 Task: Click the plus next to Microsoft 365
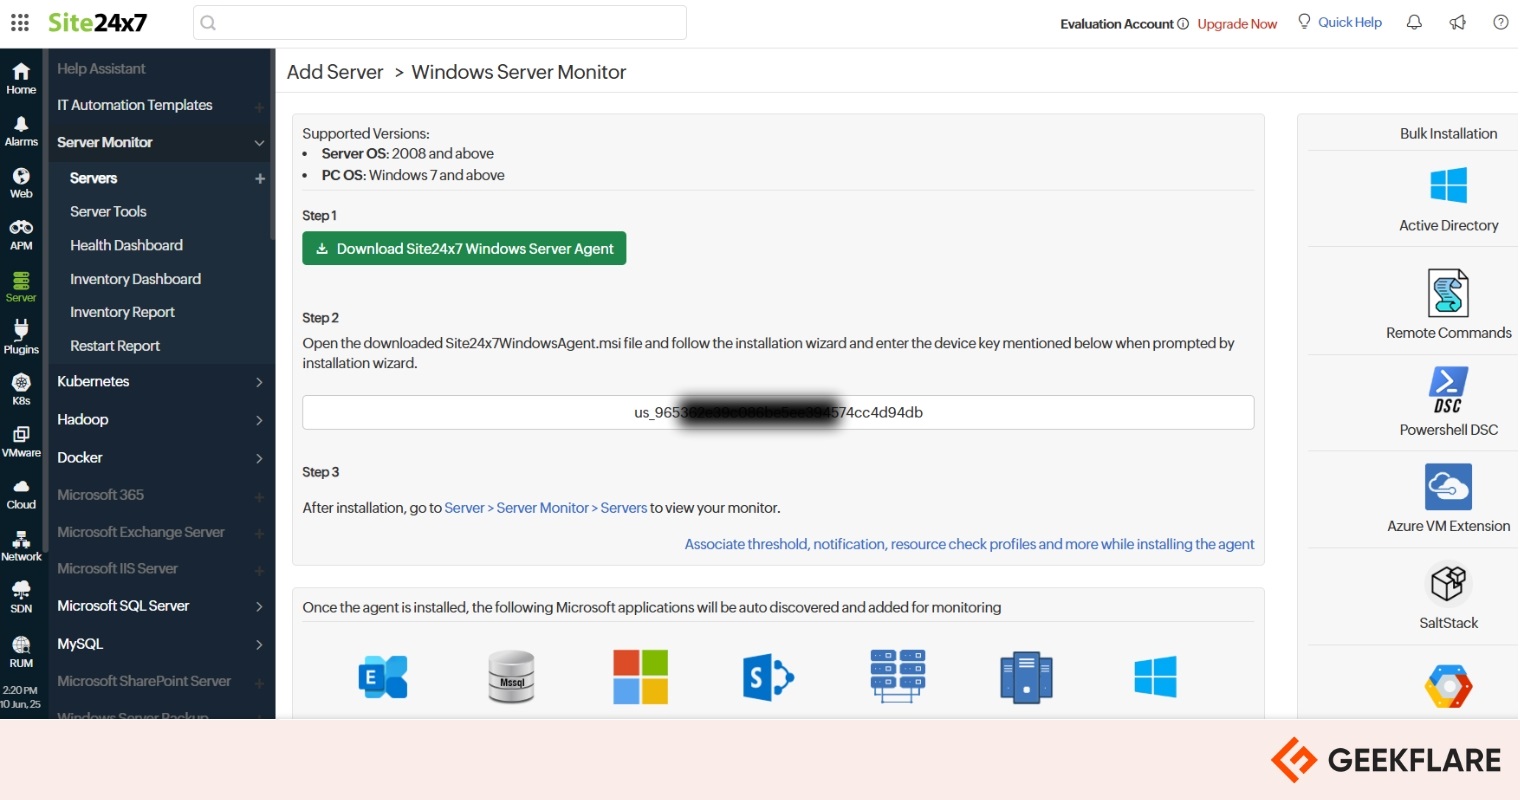(260, 497)
